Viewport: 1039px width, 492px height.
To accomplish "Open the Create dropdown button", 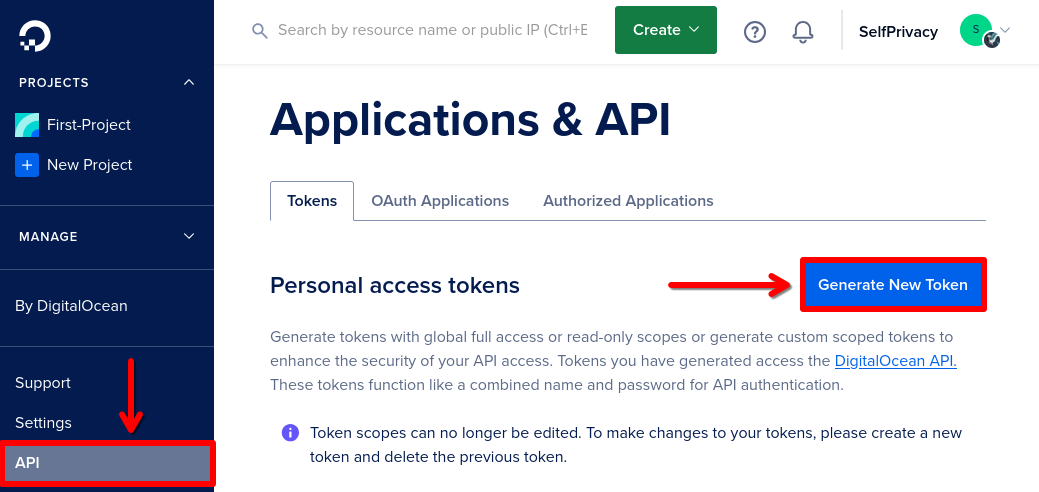I will click(666, 30).
